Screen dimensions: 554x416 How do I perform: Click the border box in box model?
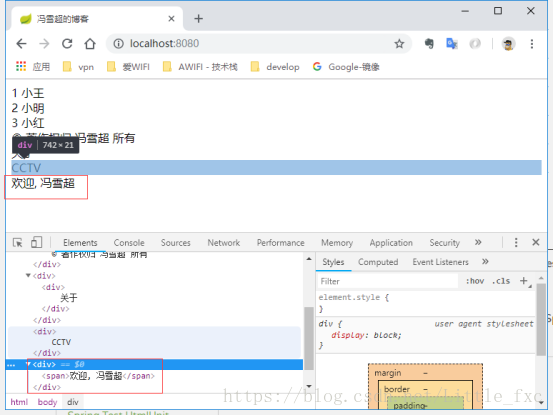point(397,389)
